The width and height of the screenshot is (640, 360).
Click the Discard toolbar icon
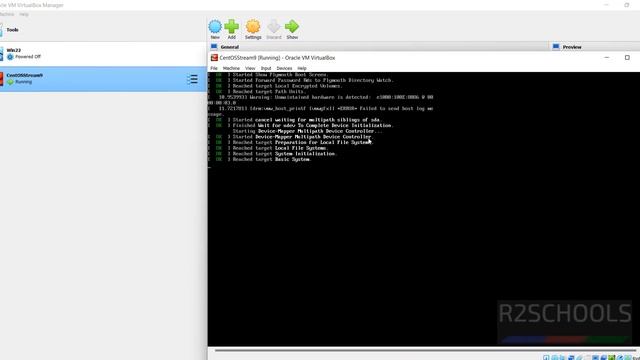pyautogui.click(x=273, y=27)
